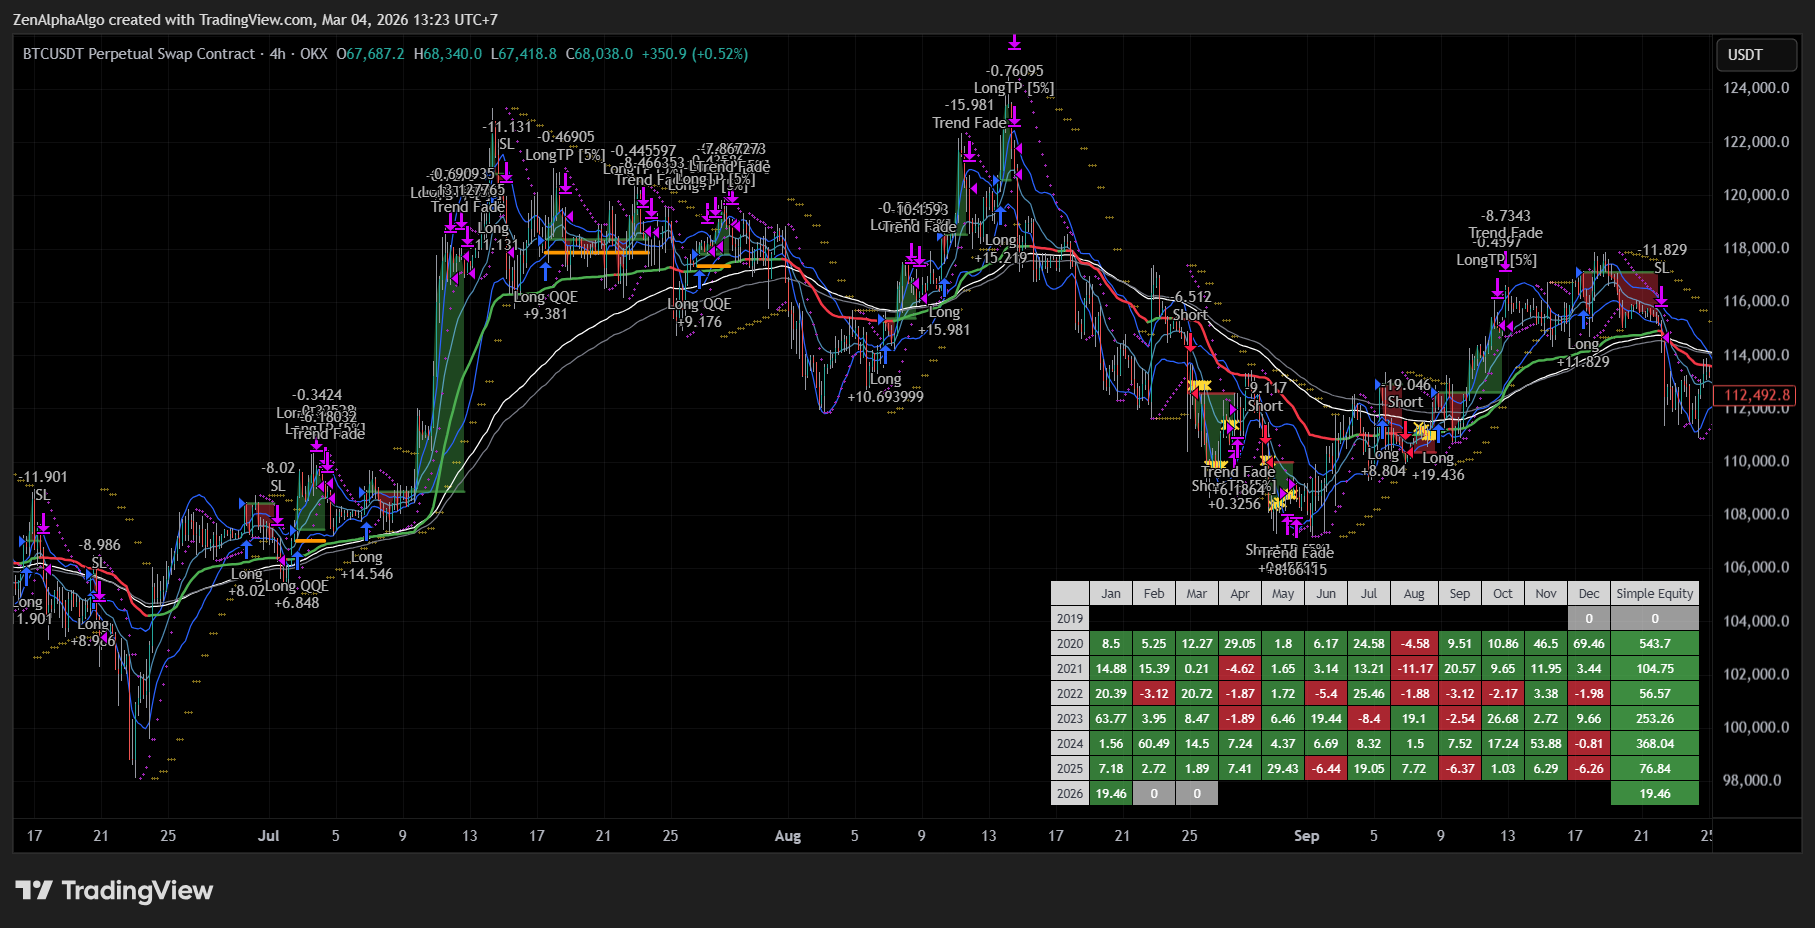Click the 2026 row label in table
This screenshot has height=928, width=1815.
[1070, 793]
